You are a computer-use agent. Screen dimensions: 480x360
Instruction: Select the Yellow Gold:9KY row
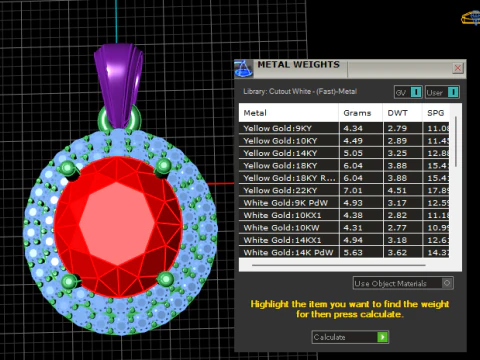[344, 128]
